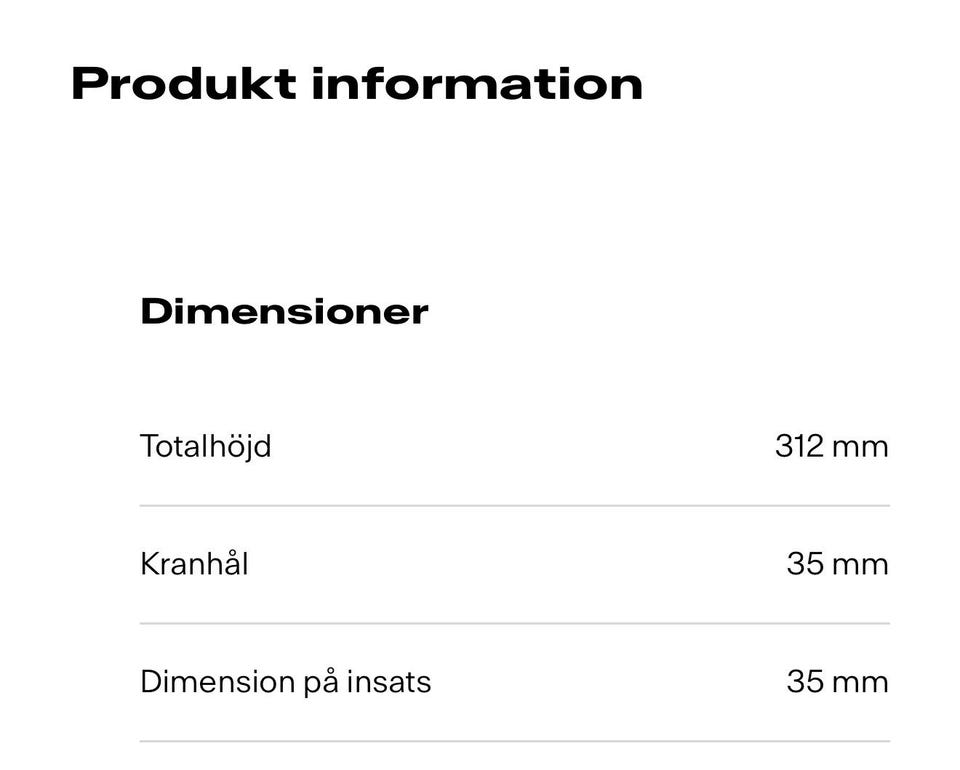Select the "Dimensioner" section heading
The image size is (960, 770).
tap(284, 312)
